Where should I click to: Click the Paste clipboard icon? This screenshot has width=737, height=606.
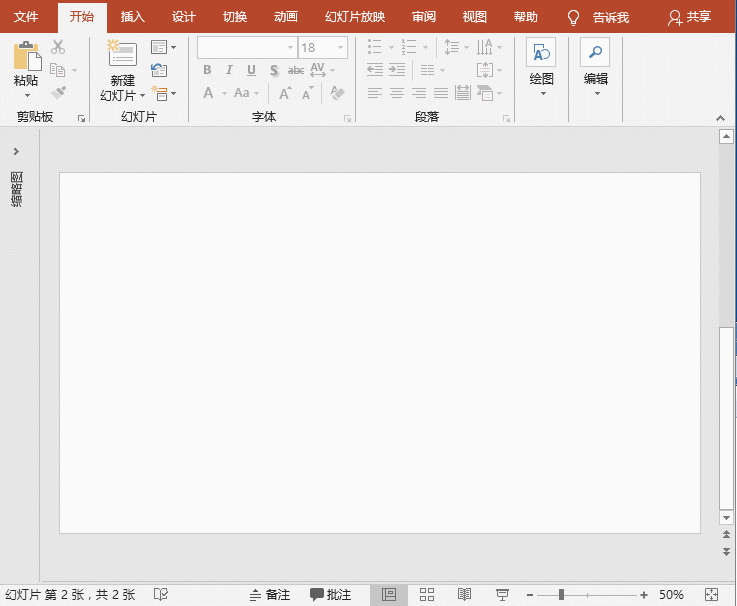[27, 56]
